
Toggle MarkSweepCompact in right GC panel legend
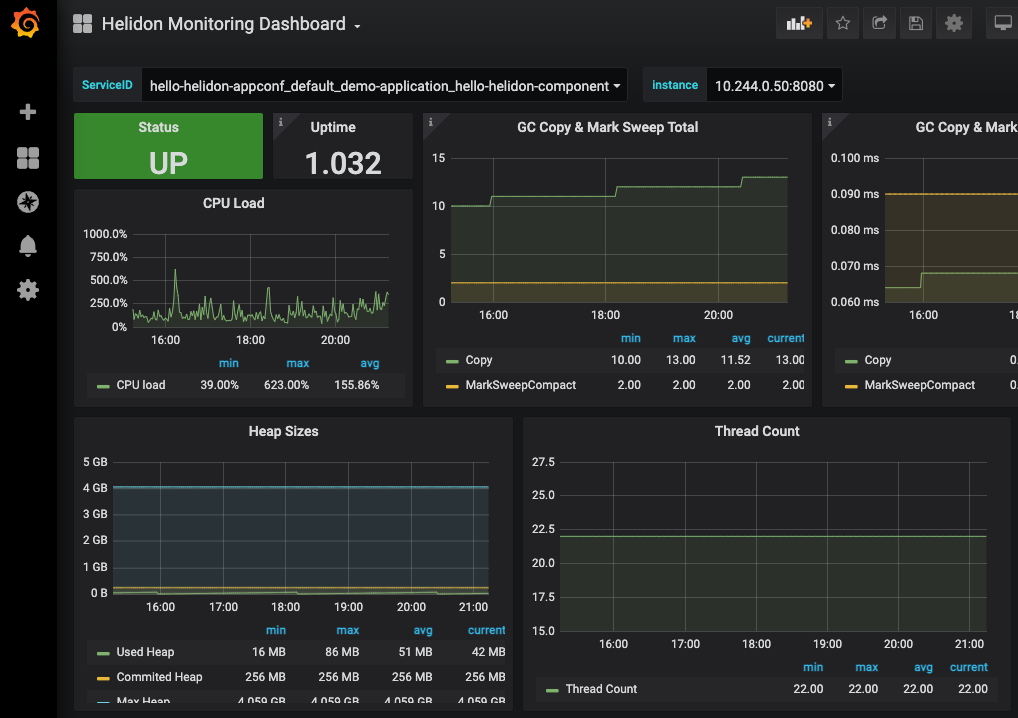(x=919, y=385)
